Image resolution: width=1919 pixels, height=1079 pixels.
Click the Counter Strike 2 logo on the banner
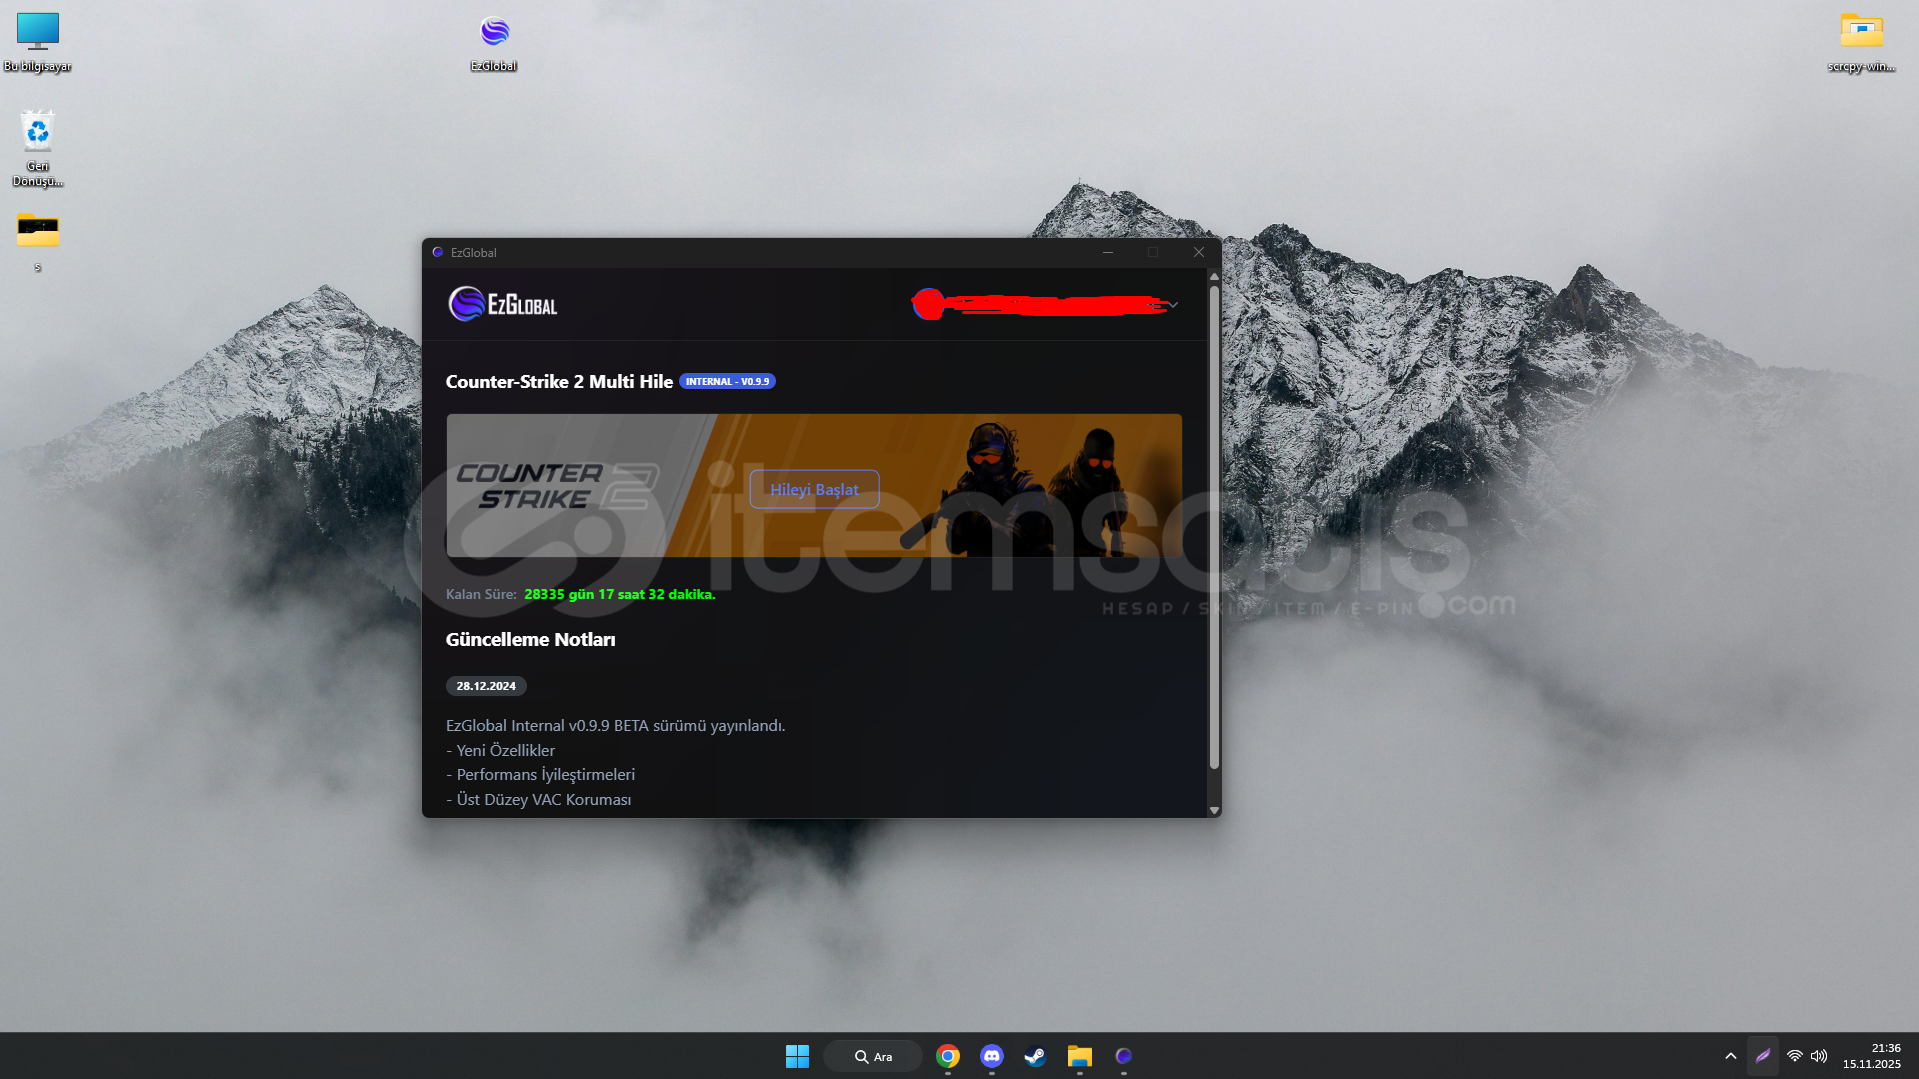tap(556, 485)
